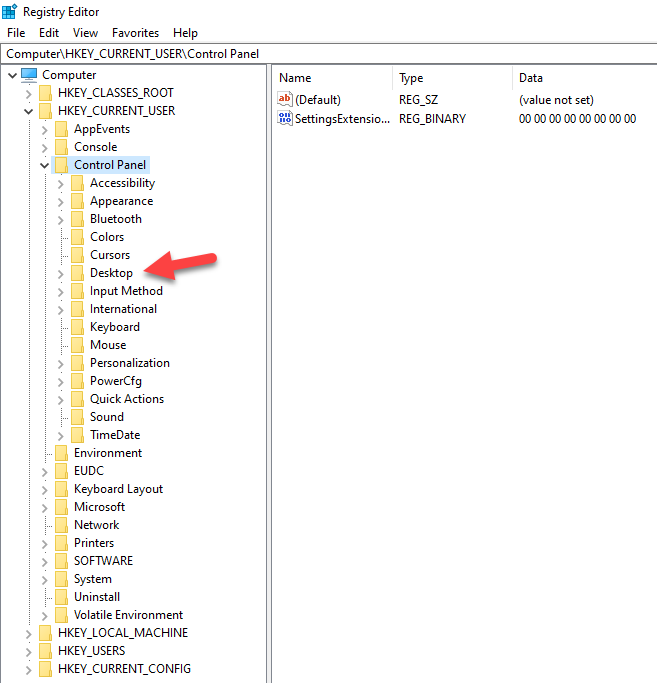Collapse the HKEY_CURRENT_USER hive

(x=28, y=111)
